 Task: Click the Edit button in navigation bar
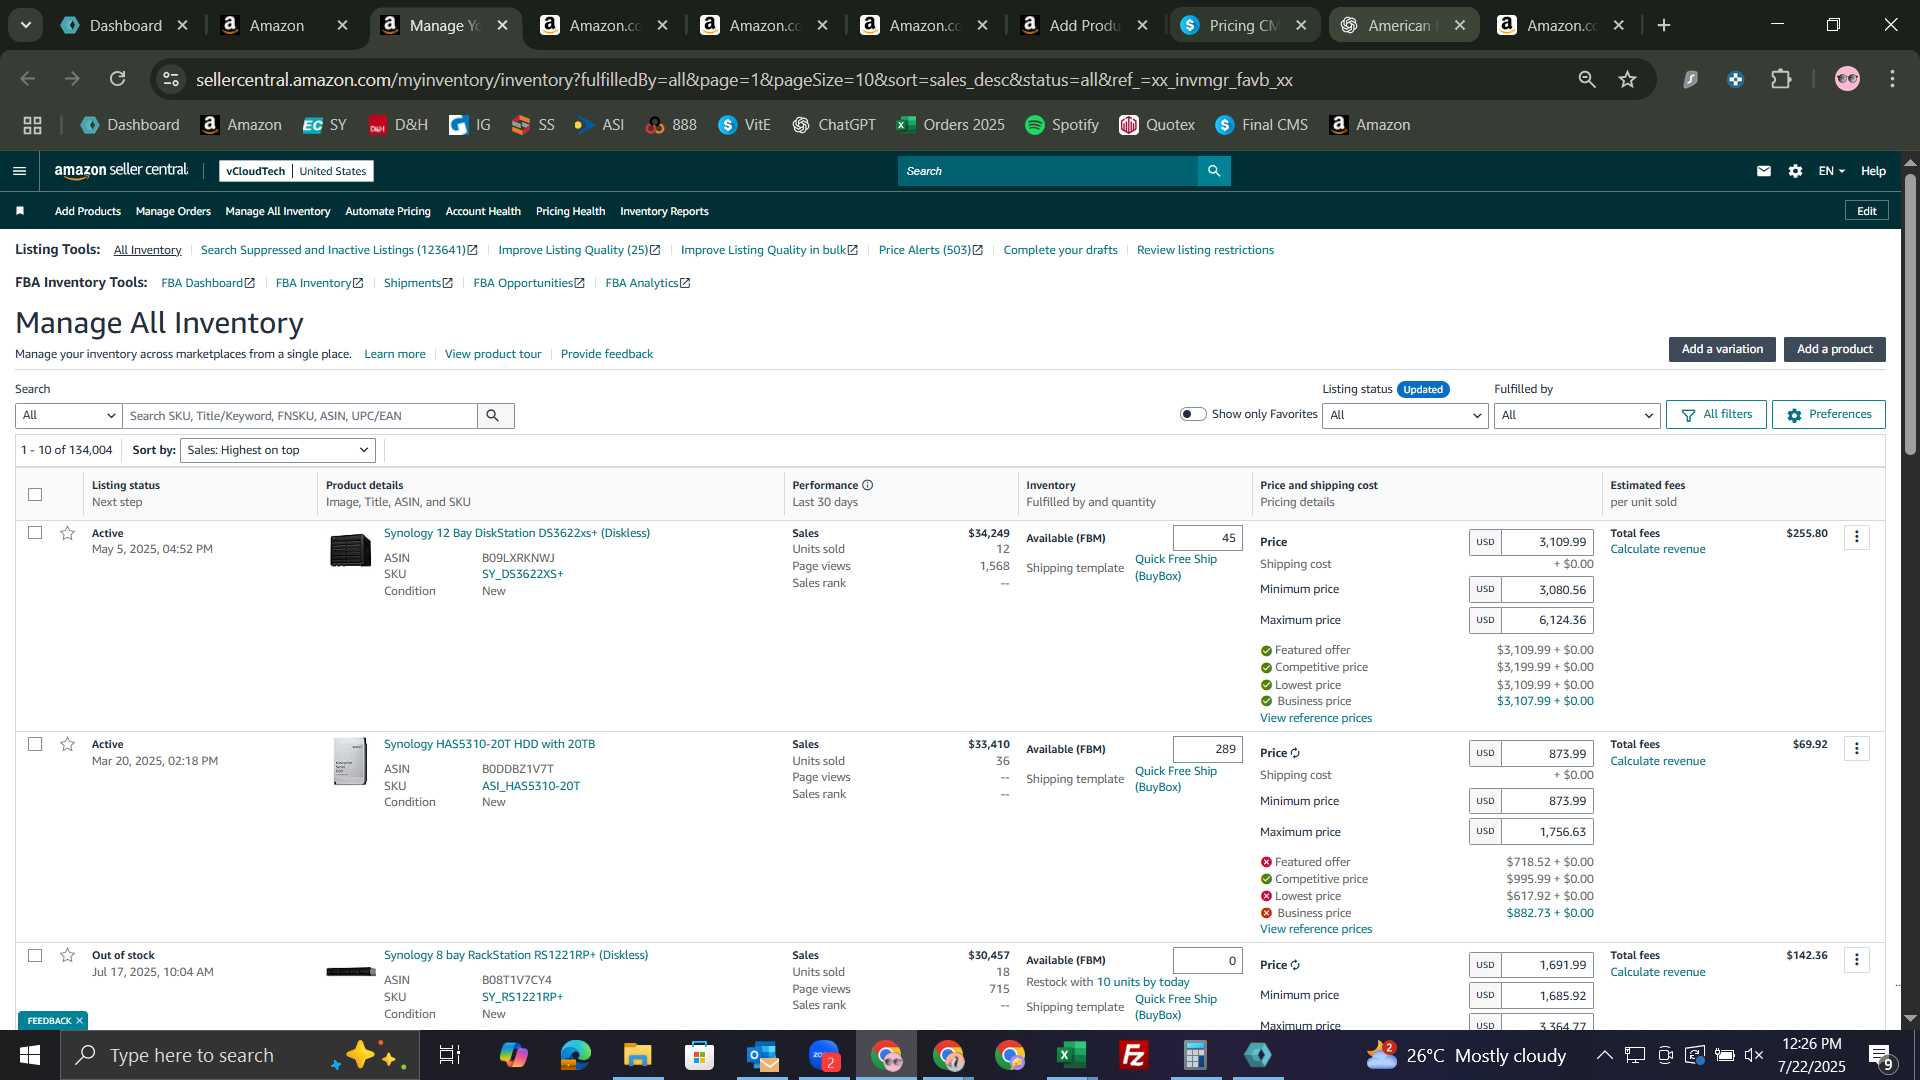click(x=1866, y=211)
